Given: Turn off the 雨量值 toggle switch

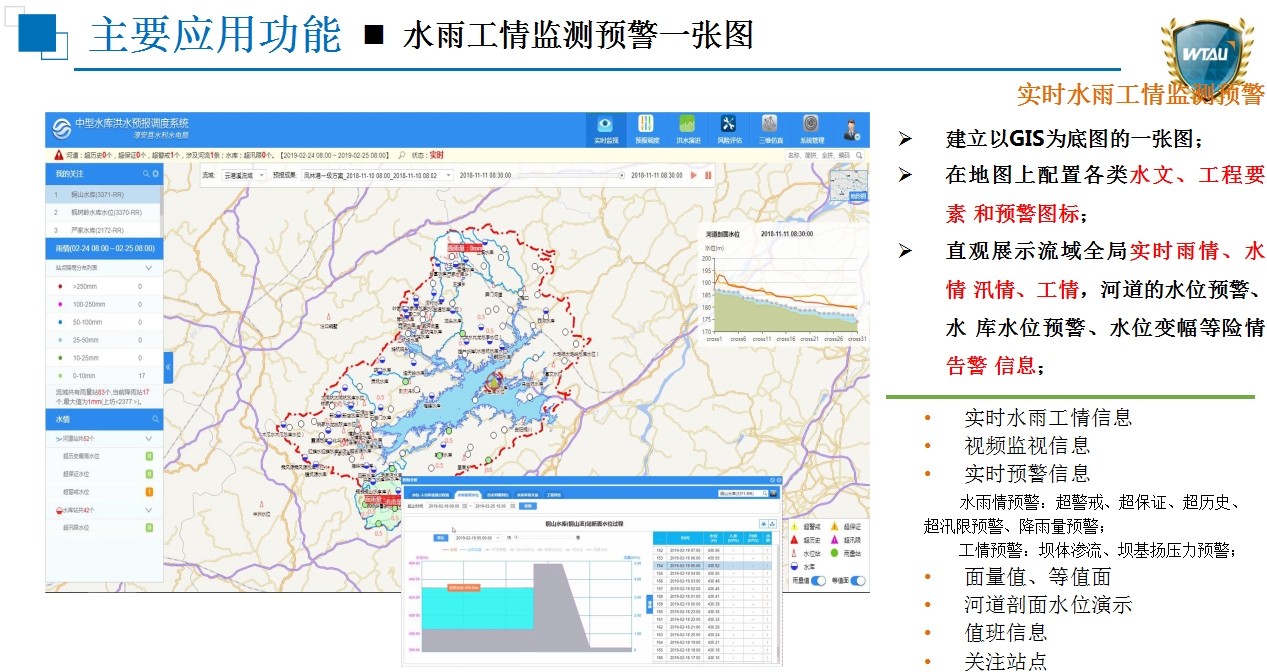Looking at the screenshot, I should (818, 580).
